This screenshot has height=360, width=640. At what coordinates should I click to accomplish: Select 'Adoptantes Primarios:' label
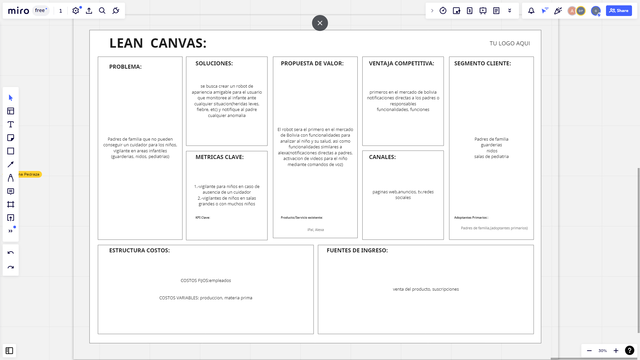[471, 218]
